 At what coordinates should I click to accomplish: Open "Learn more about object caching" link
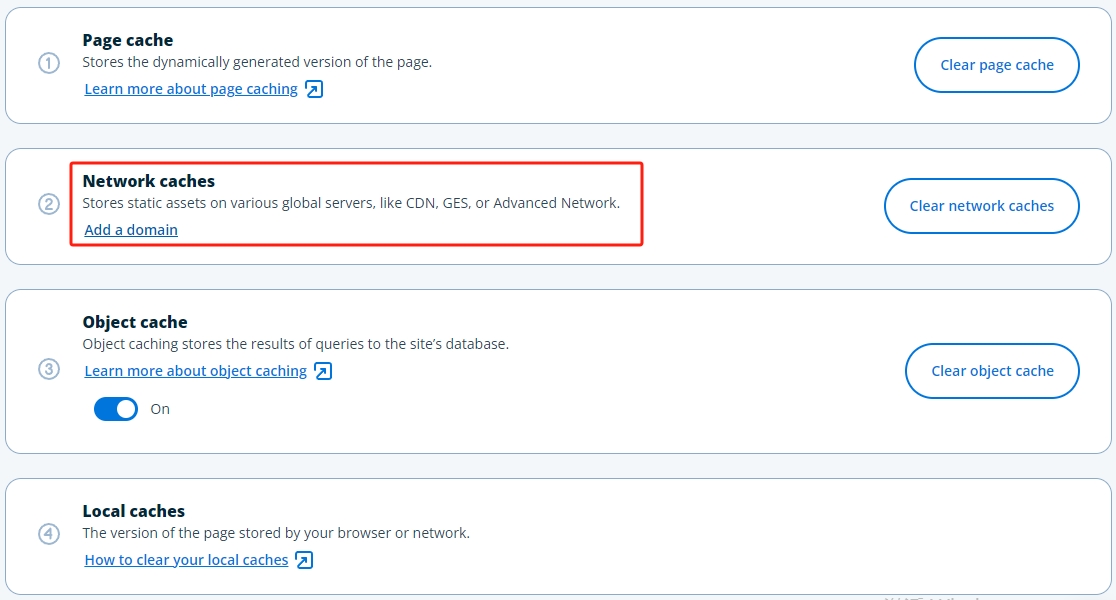point(195,371)
